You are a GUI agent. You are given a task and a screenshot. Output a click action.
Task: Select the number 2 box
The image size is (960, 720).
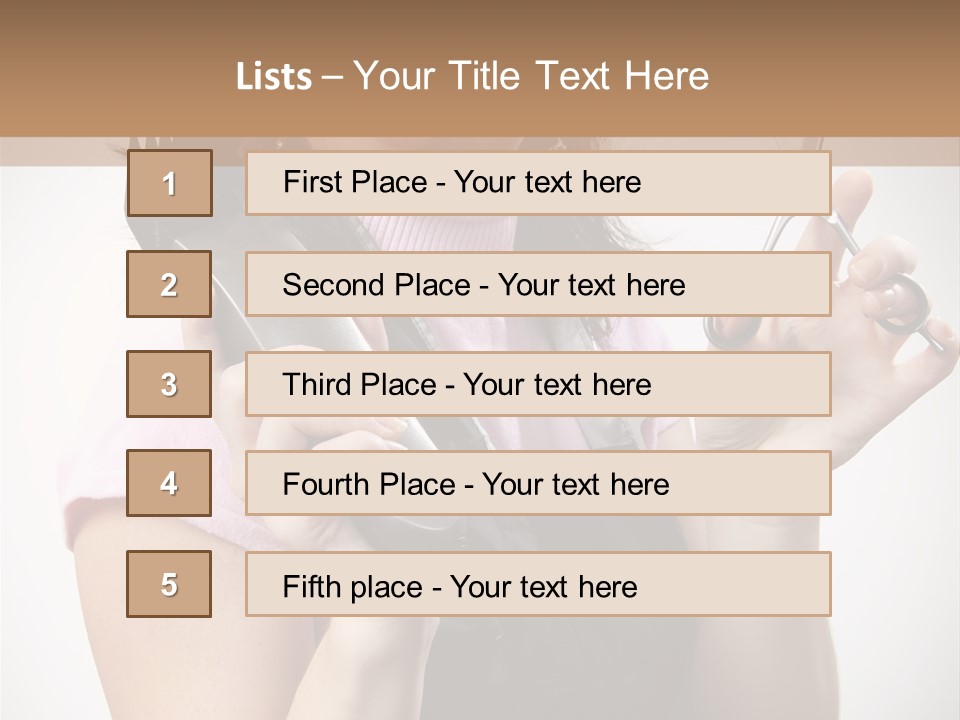pos(169,284)
